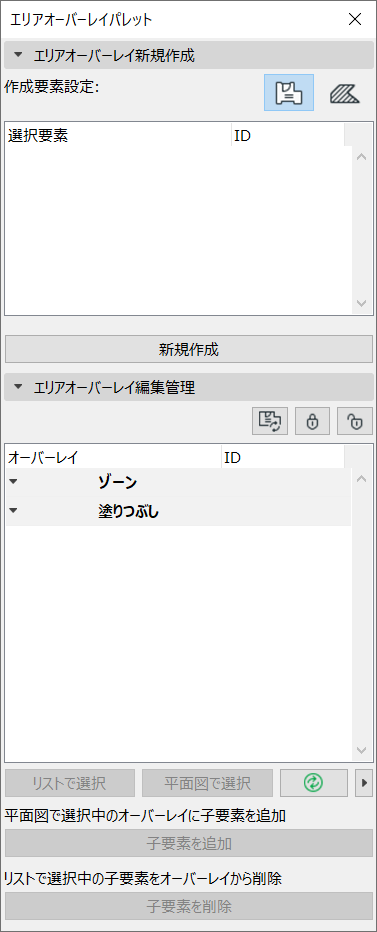Screen dimensions: 377x932
Task: Click the 子要素を削除 button
Action: pos(188,906)
